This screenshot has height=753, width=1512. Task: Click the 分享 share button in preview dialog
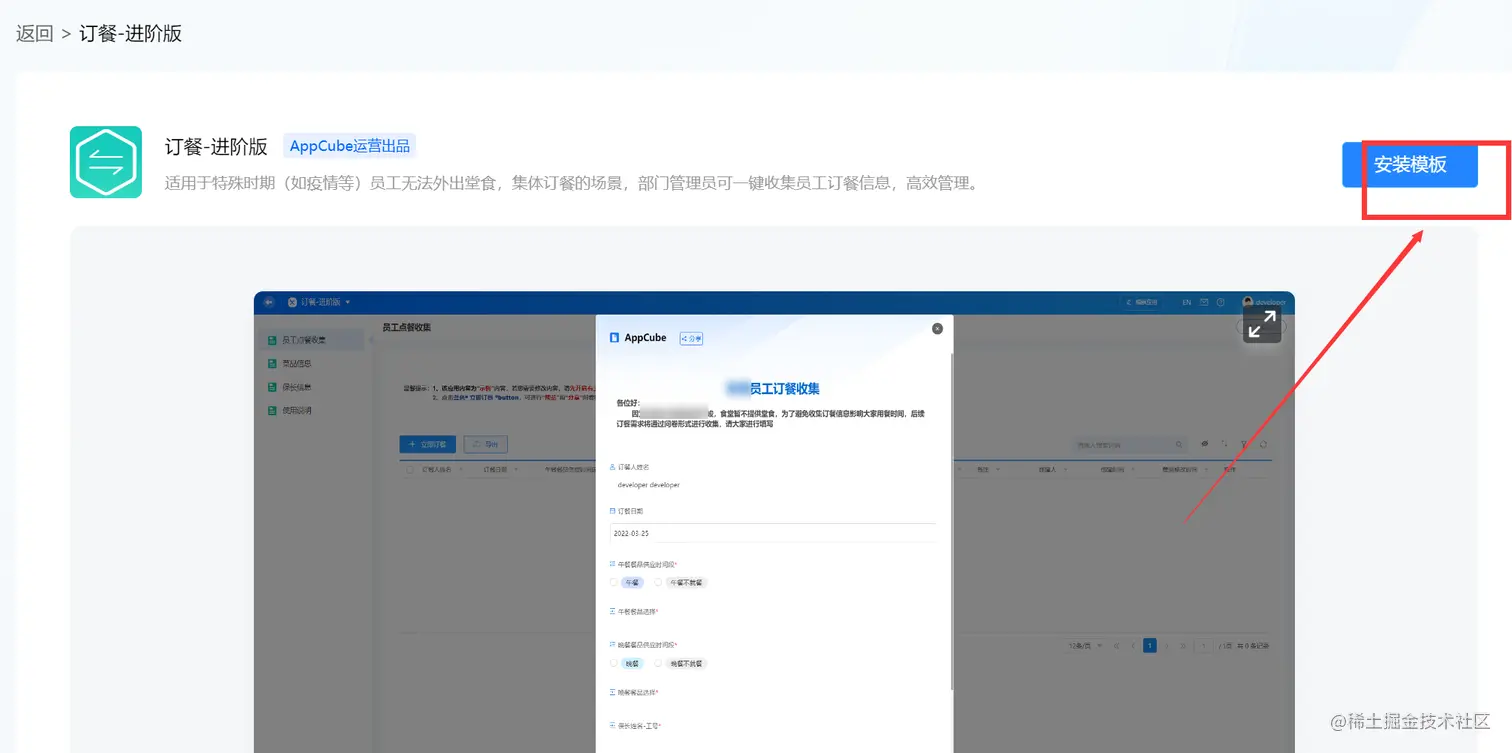[x=691, y=338]
